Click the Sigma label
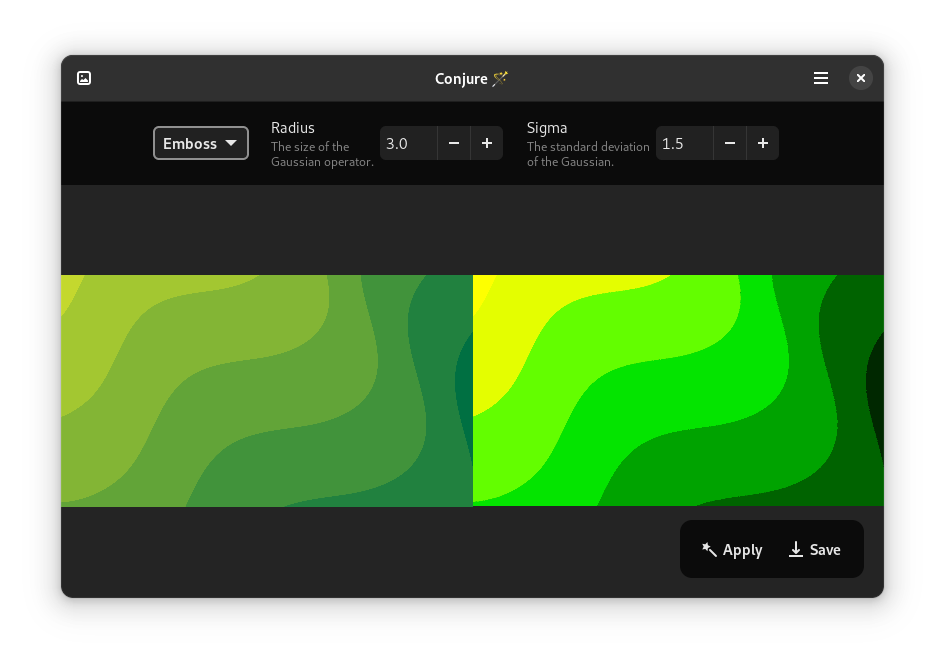 click(x=547, y=128)
